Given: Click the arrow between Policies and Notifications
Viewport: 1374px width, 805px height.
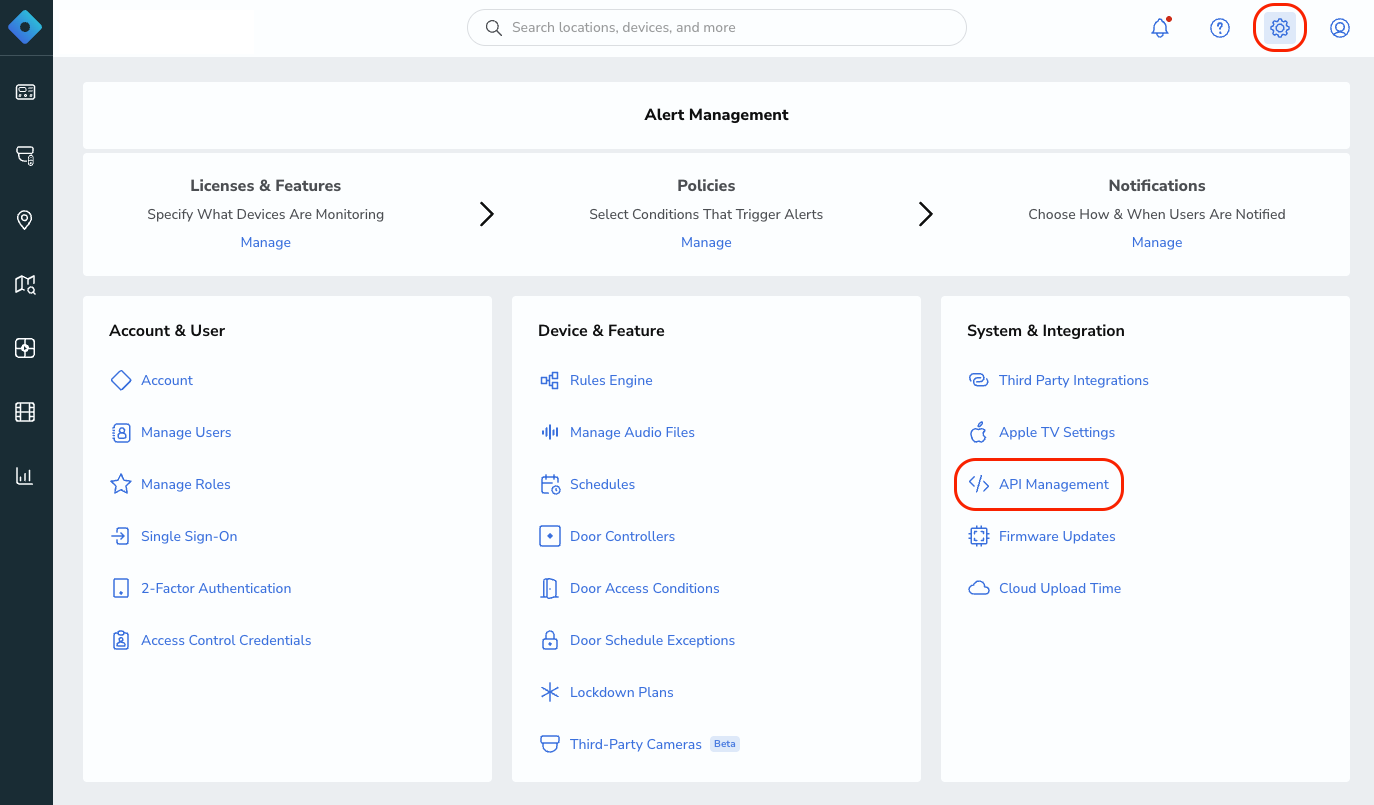Looking at the screenshot, I should (925, 214).
